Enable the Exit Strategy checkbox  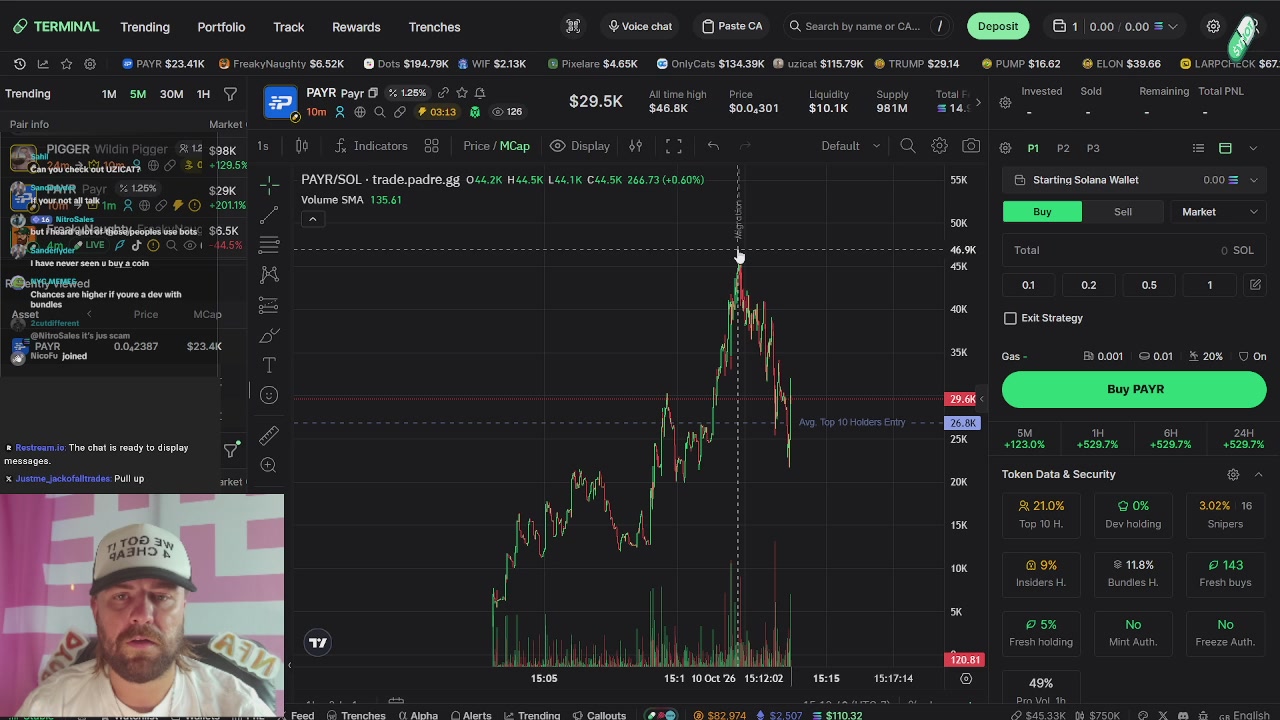point(1010,318)
